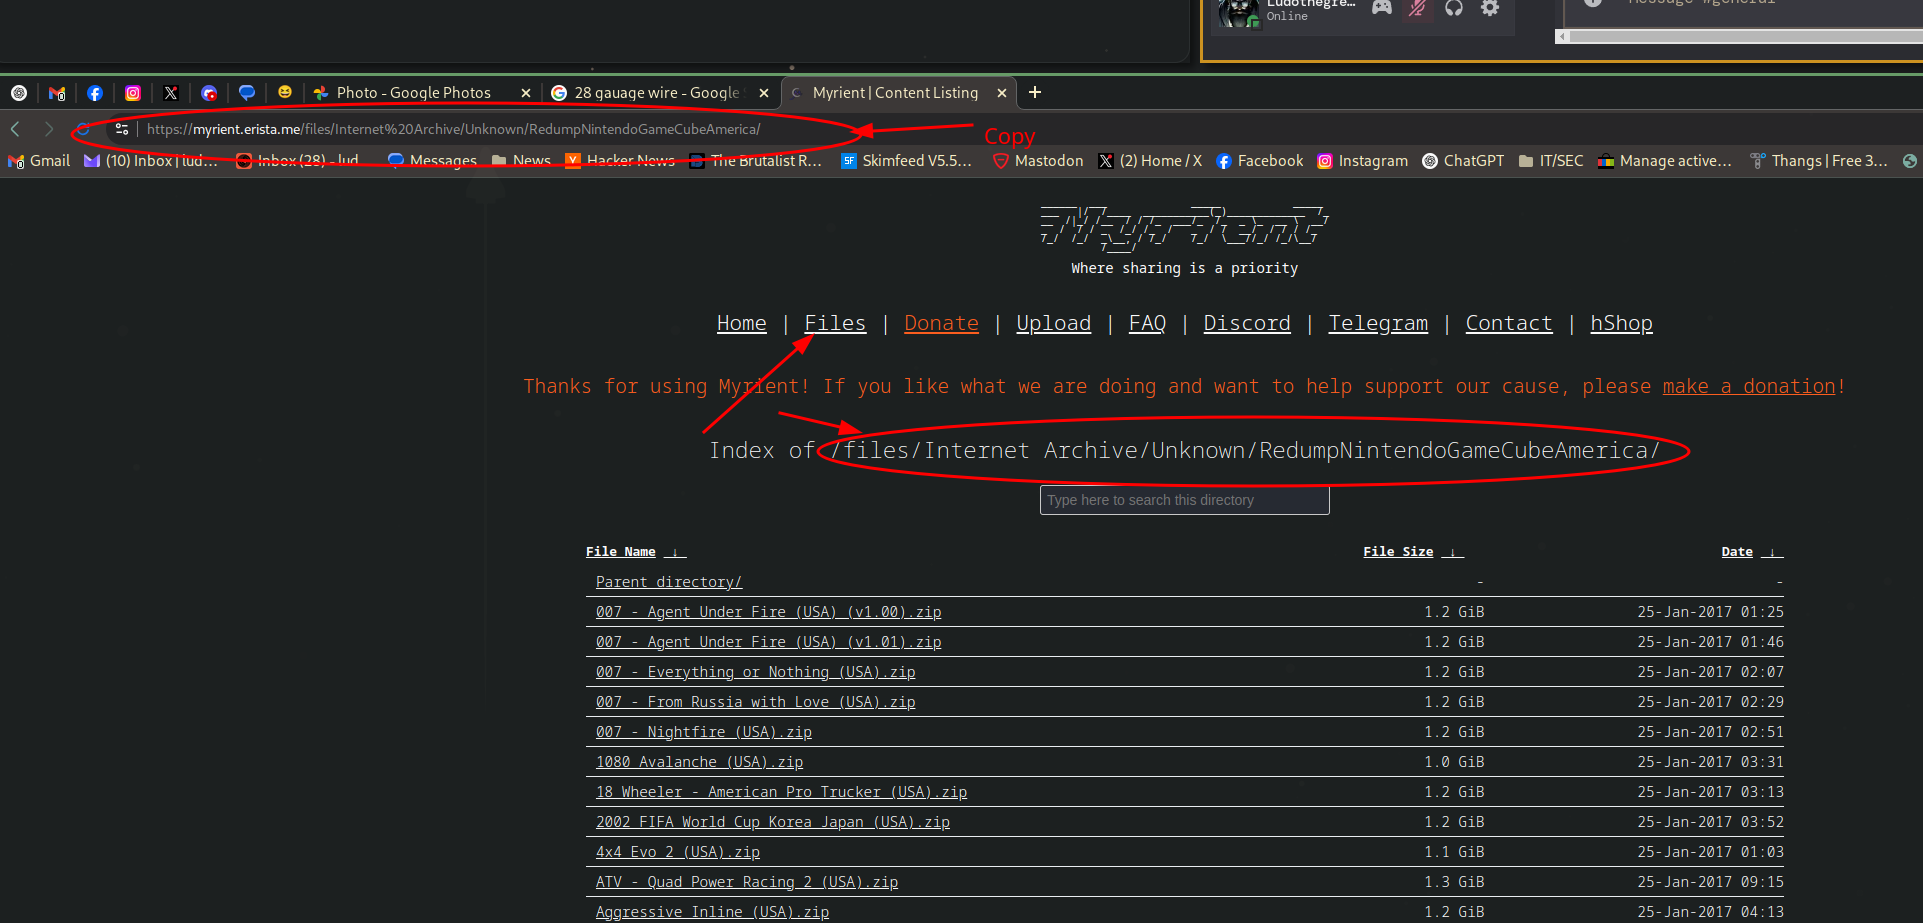Click the Discord horizontal scrollbar left arrow
Viewport: 1923px width, 923px height.
click(x=1562, y=37)
